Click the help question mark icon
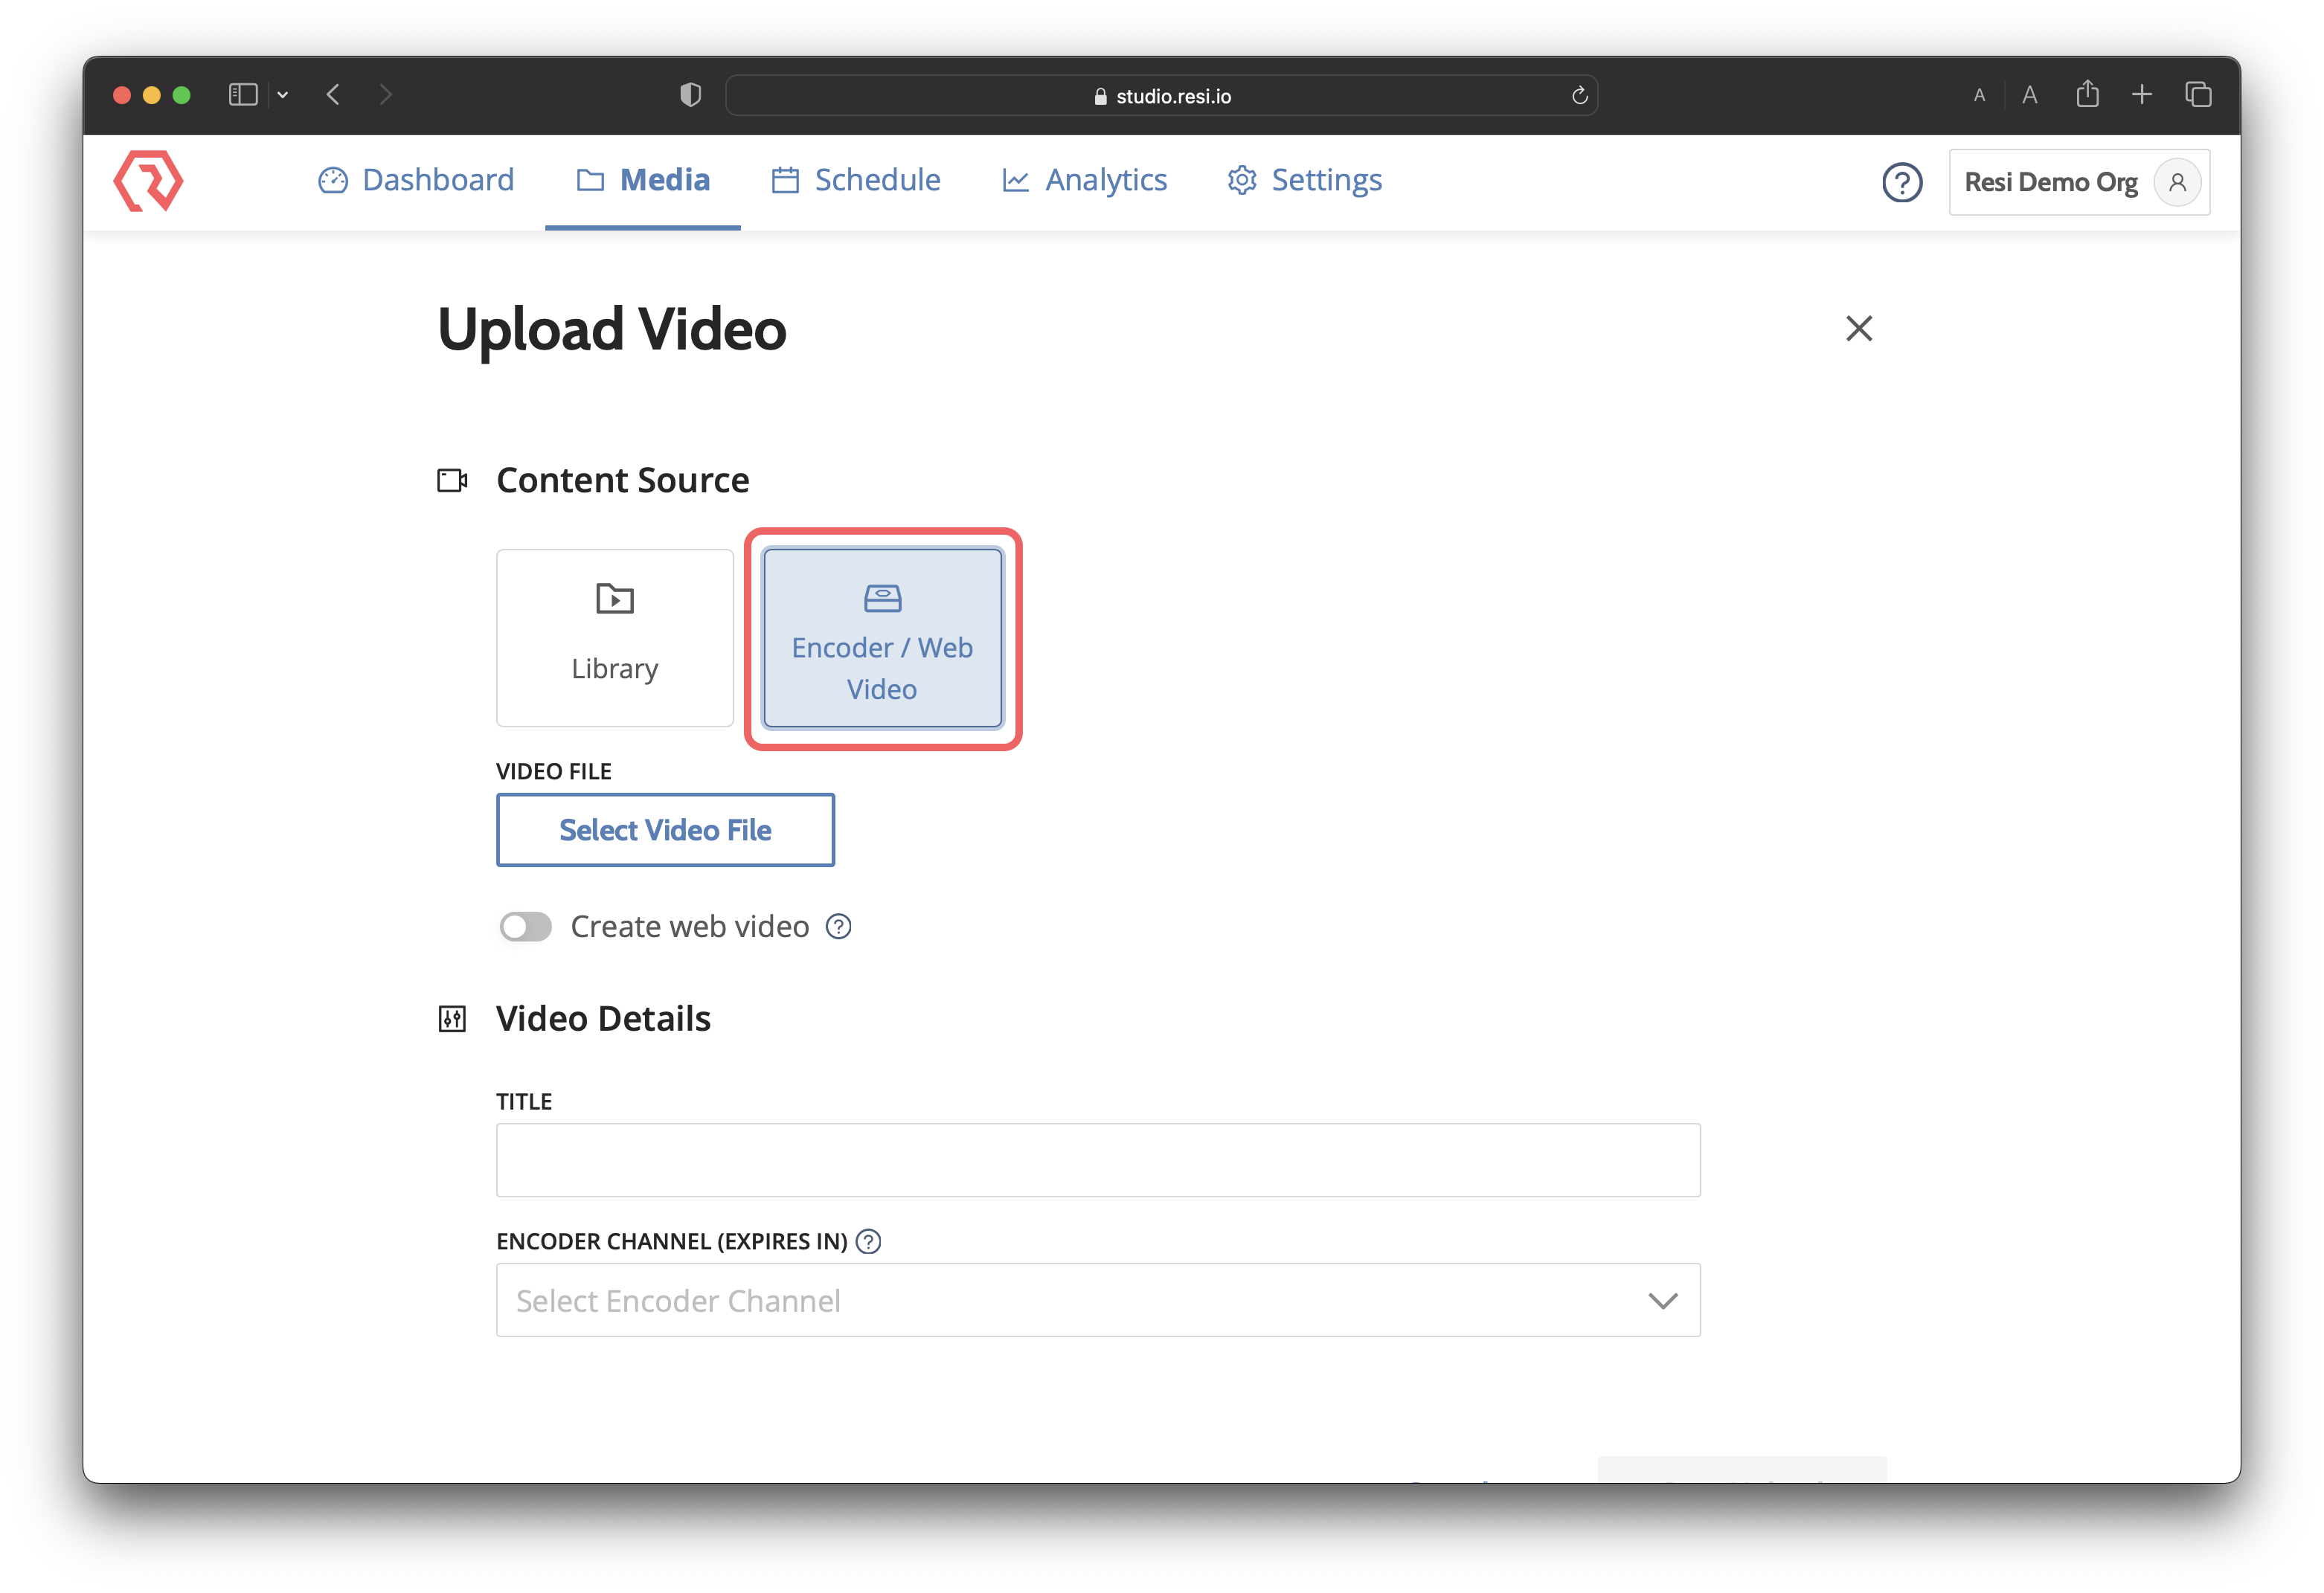Image resolution: width=2324 pixels, height=1593 pixels. (x=1902, y=182)
